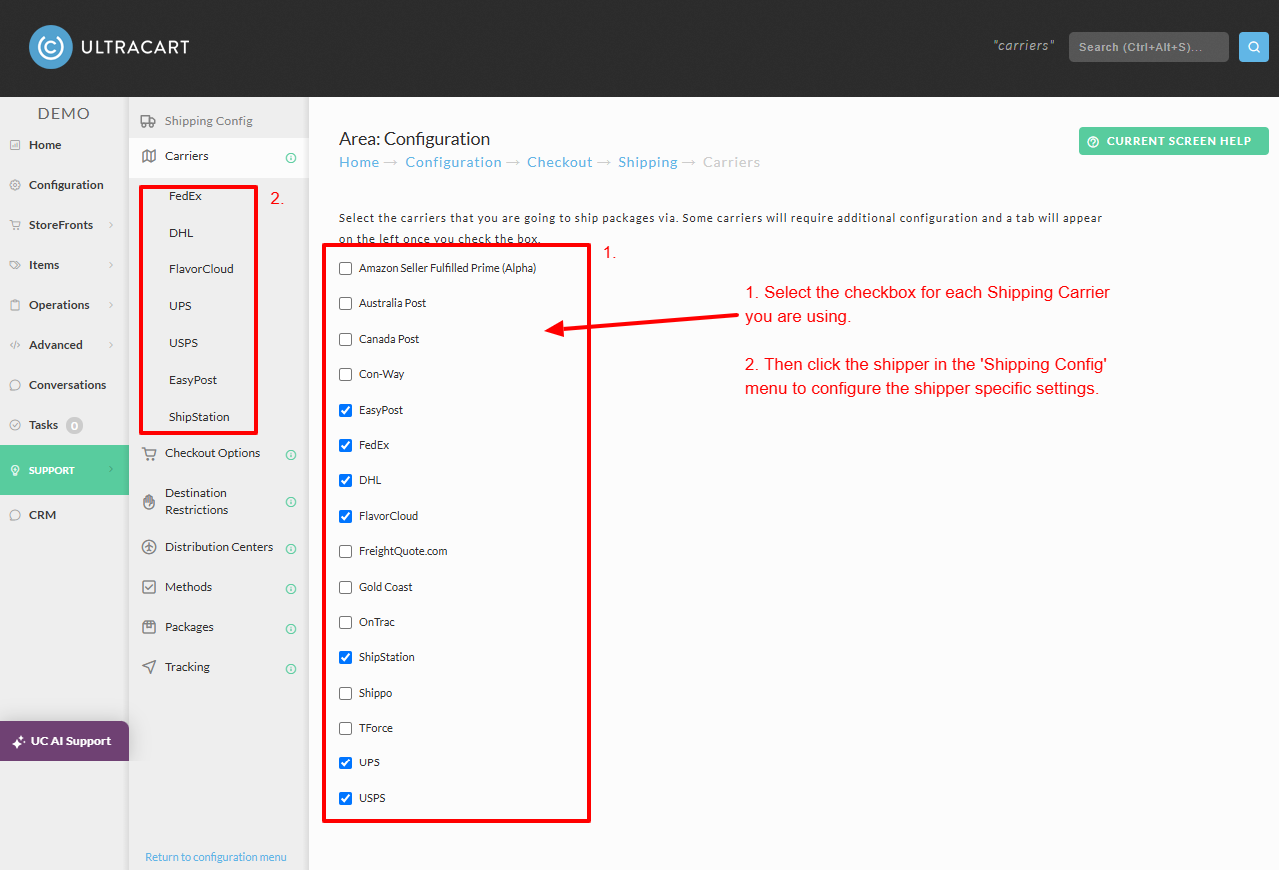Click the Methods checkbox icon
The image size is (1279, 870).
point(149,587)
